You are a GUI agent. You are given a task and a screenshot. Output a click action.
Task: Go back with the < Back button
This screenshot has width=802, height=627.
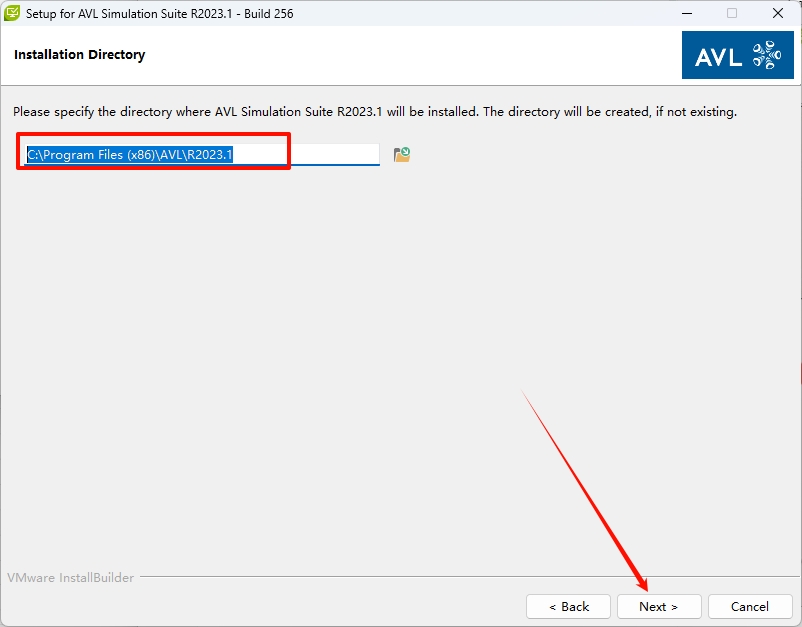(x=569, y=606)
